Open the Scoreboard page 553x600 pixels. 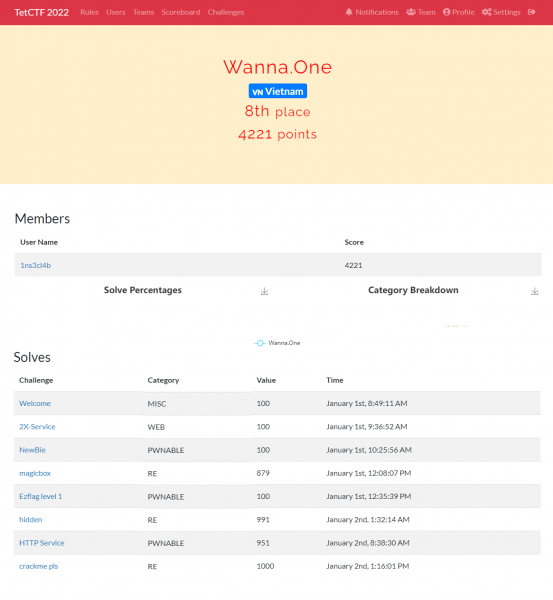point(181,12)
